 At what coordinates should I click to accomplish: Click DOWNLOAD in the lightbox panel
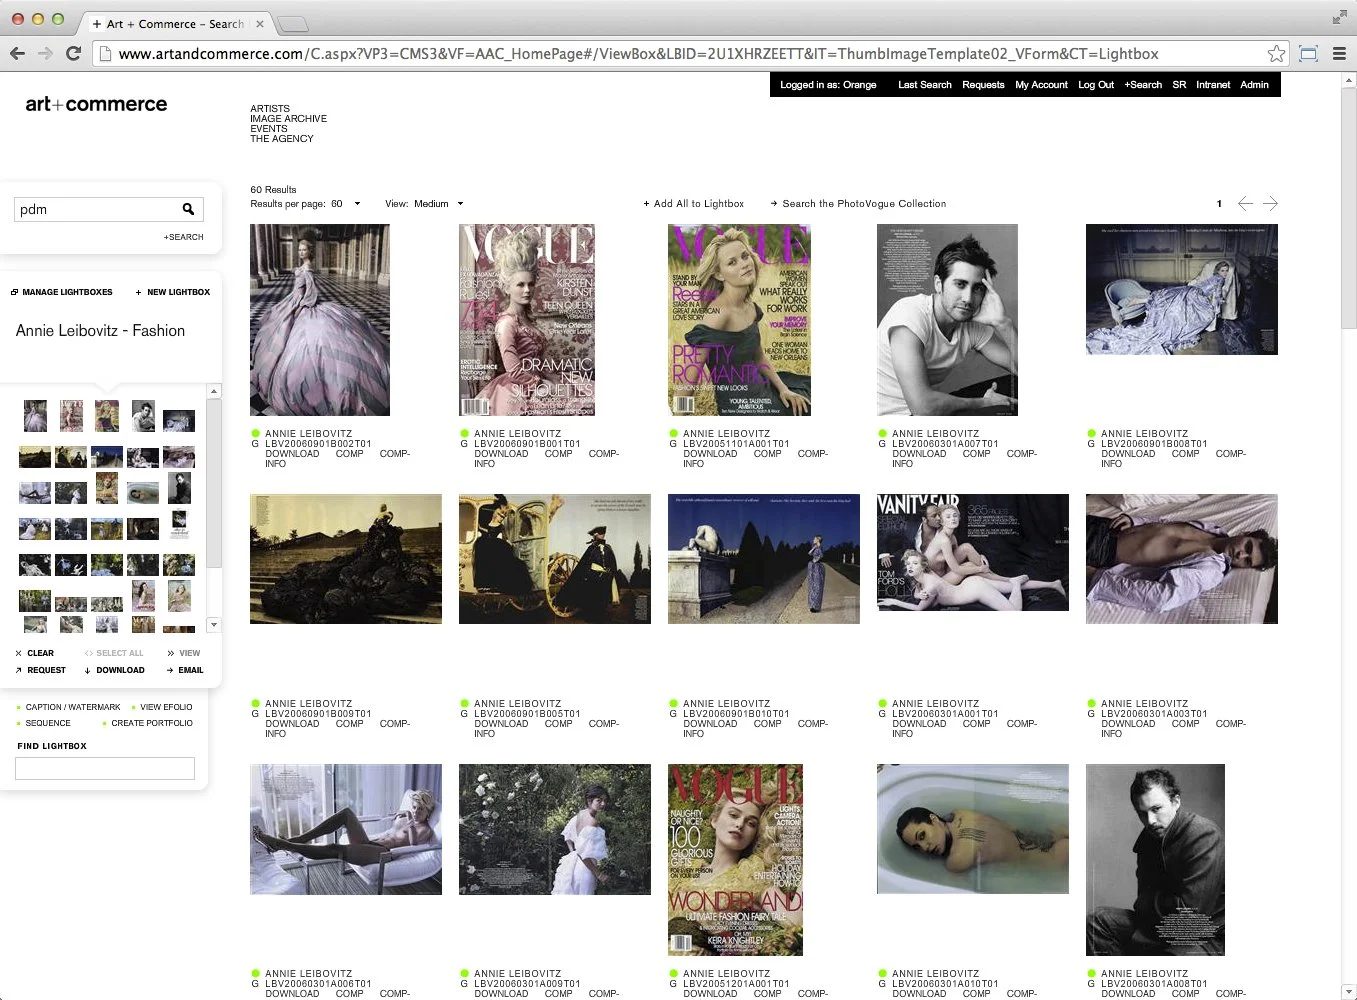pos(115,670)
